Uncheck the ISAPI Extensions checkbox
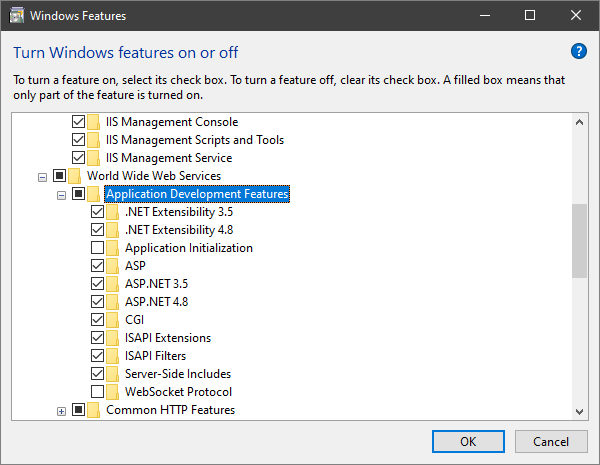The image size is (600, 465). (98, 338)
